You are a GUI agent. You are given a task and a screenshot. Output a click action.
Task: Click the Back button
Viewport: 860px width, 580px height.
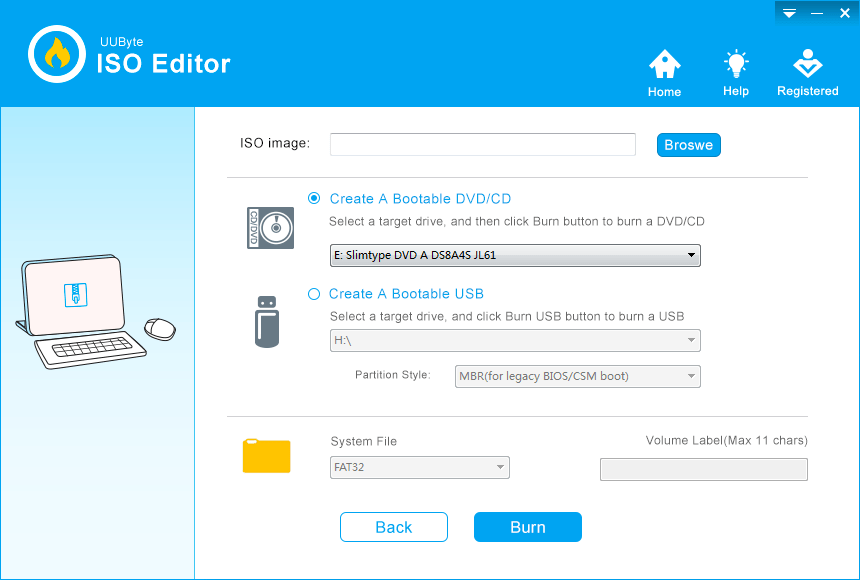point(394,527)
